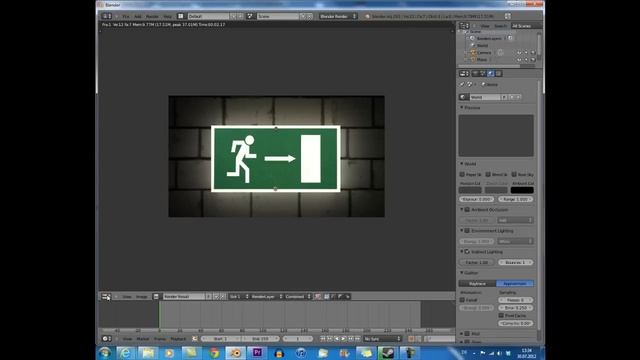Viewport: 640px width, 360px height.
Task: Pick the Zenith Color swatch
Action: (x=496, y=190)
